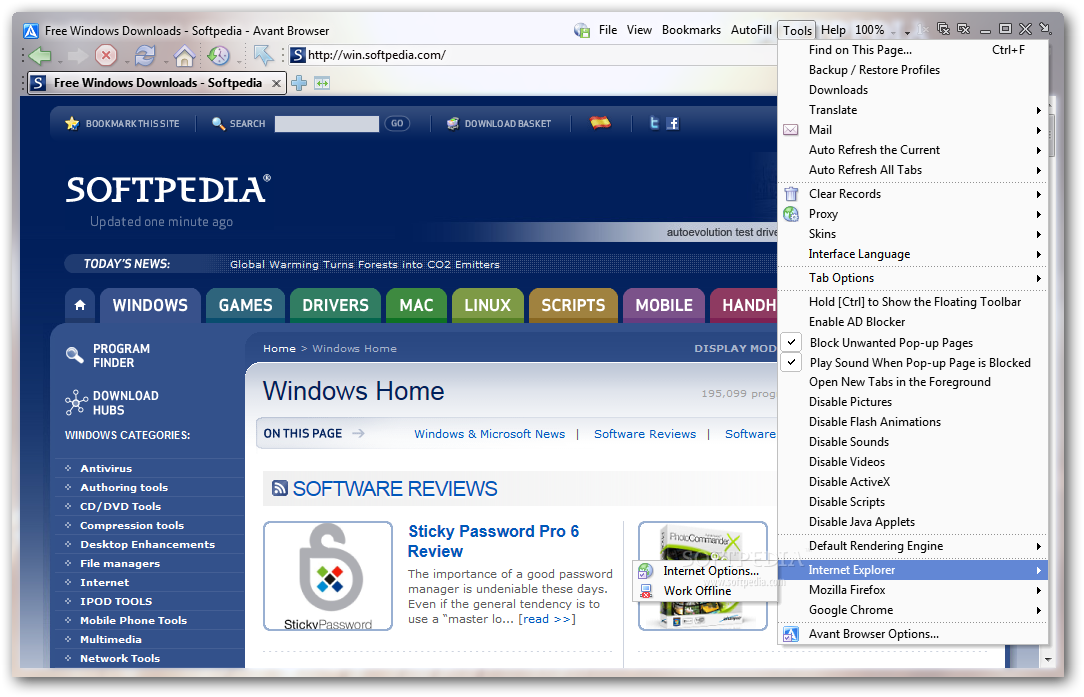Viewport: 1084px width, 697px height.
Task: Go to Home page icon
Action: tap(184, 55)
